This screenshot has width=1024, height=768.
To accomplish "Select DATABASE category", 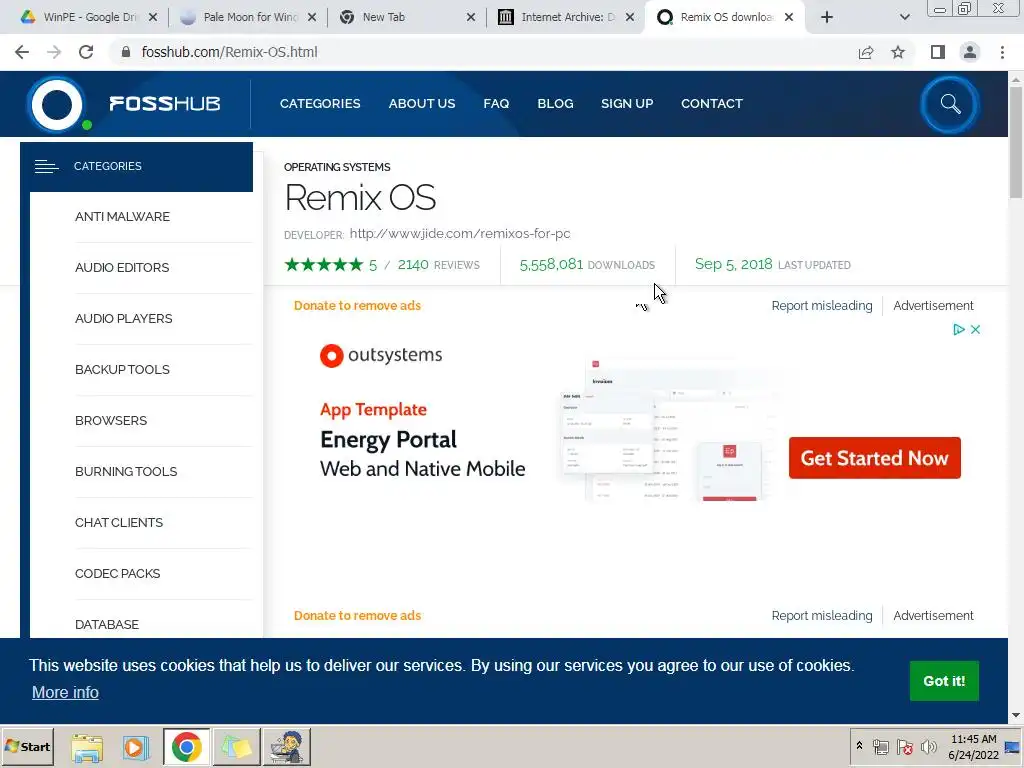I will coord(107,624).
